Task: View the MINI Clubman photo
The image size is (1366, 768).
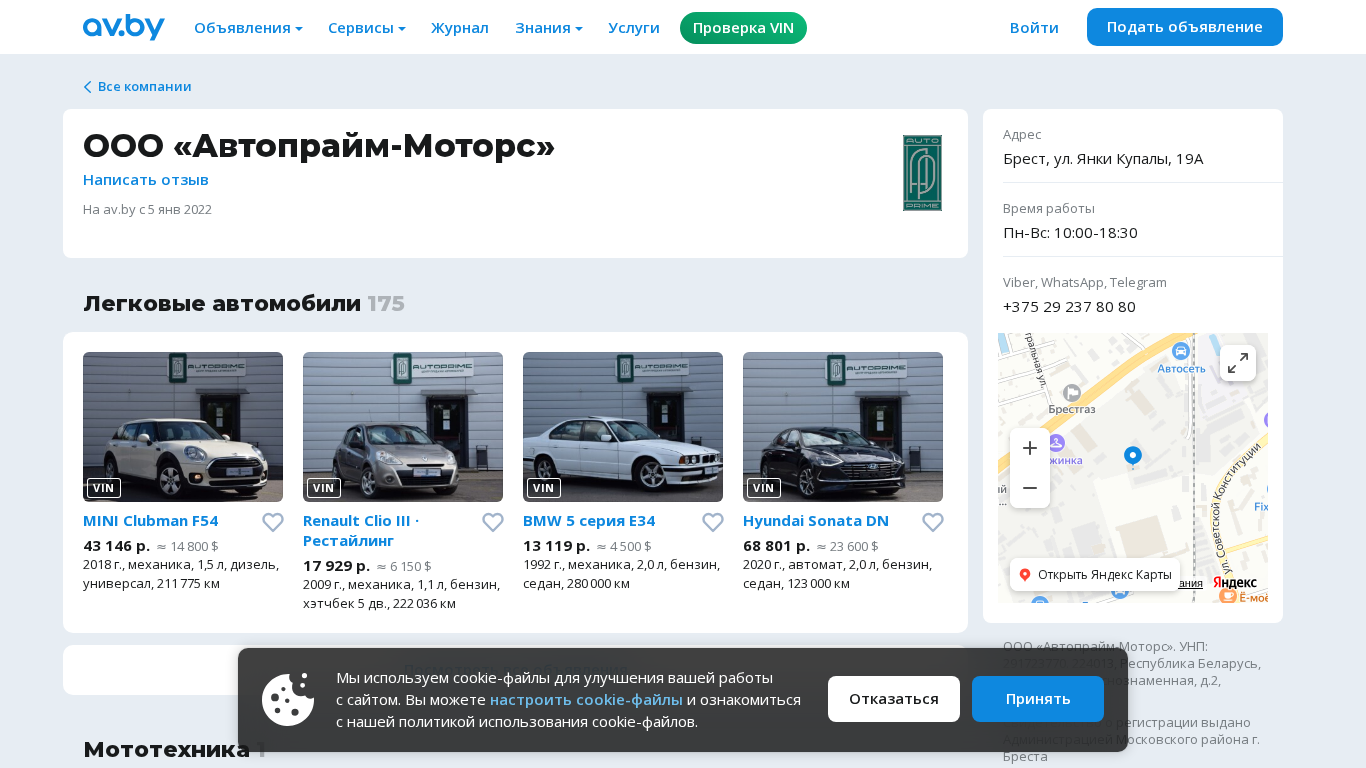Action: pyautogui.click(x=183, y=427)
